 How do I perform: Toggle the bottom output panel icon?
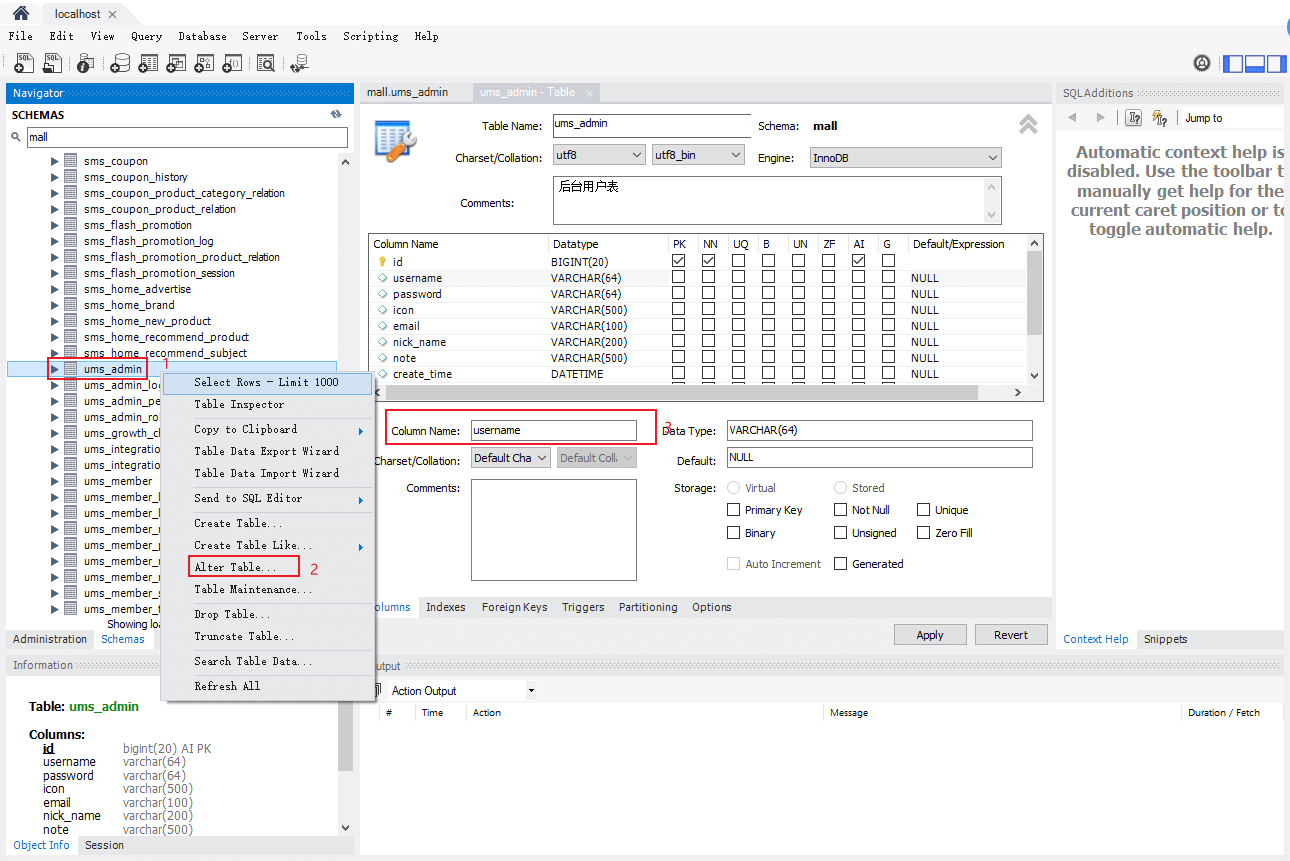(x=1255, y=63)
